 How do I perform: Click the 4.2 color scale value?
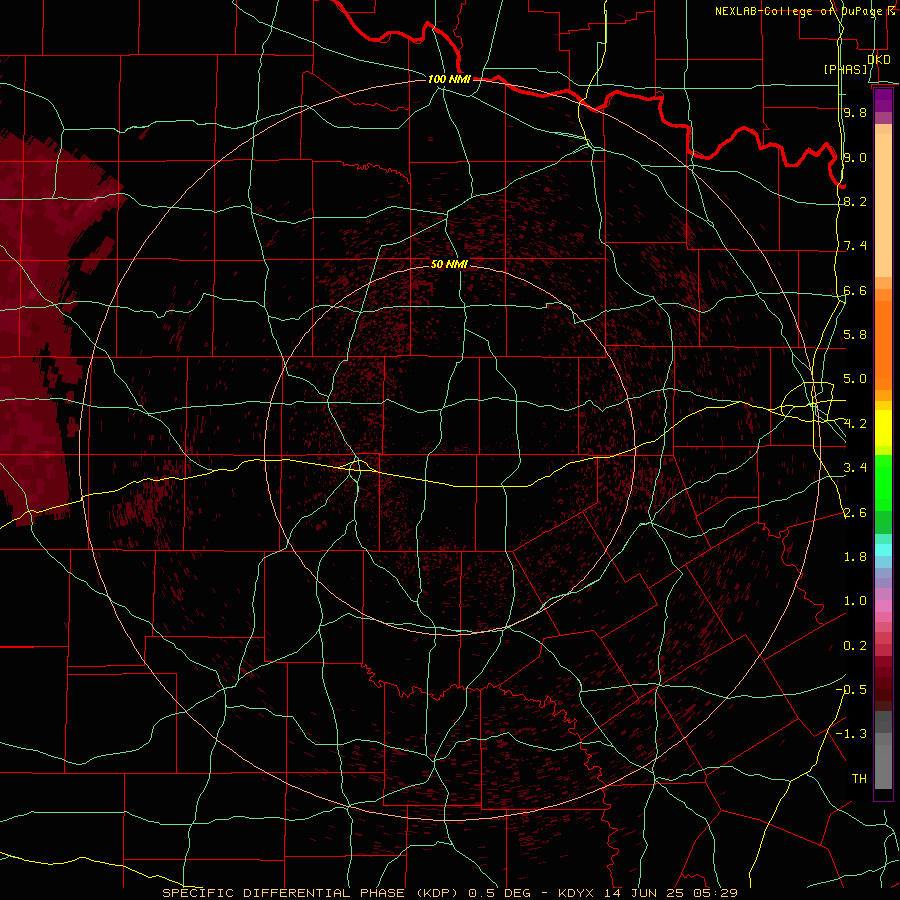point(855,424)
